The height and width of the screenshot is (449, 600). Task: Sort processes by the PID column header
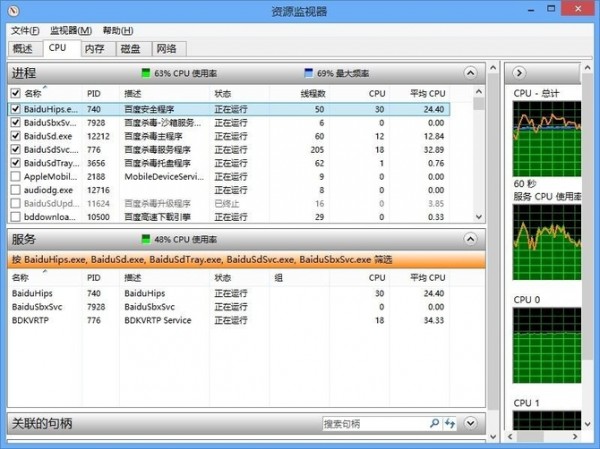(x=94, y=93)
